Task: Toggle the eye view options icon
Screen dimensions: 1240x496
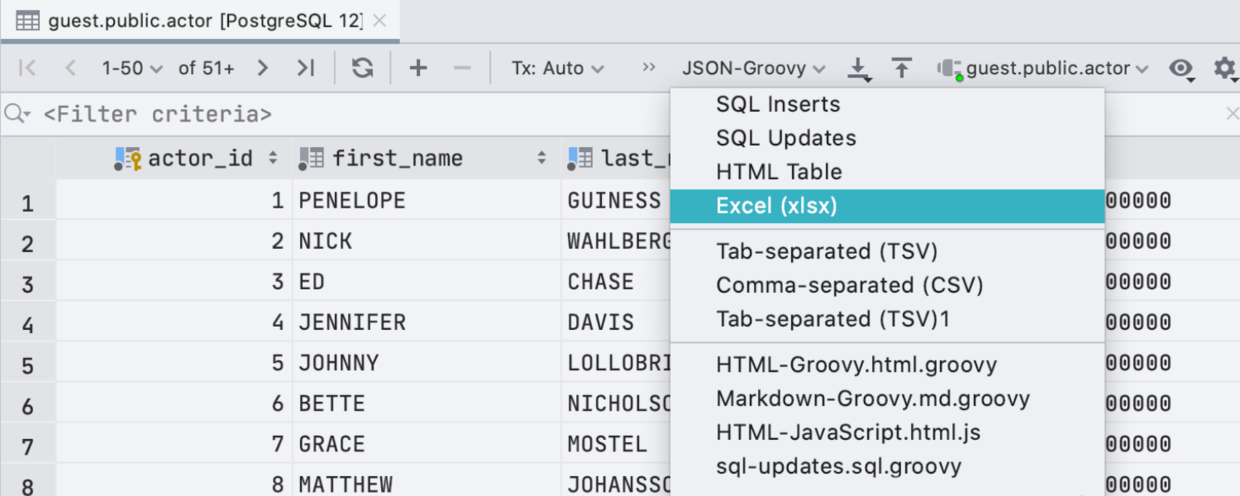Action: tap(1182, 68)
